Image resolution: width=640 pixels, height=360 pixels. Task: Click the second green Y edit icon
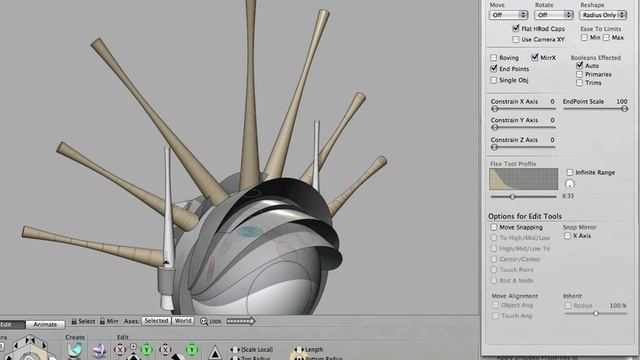coord(192,350)
